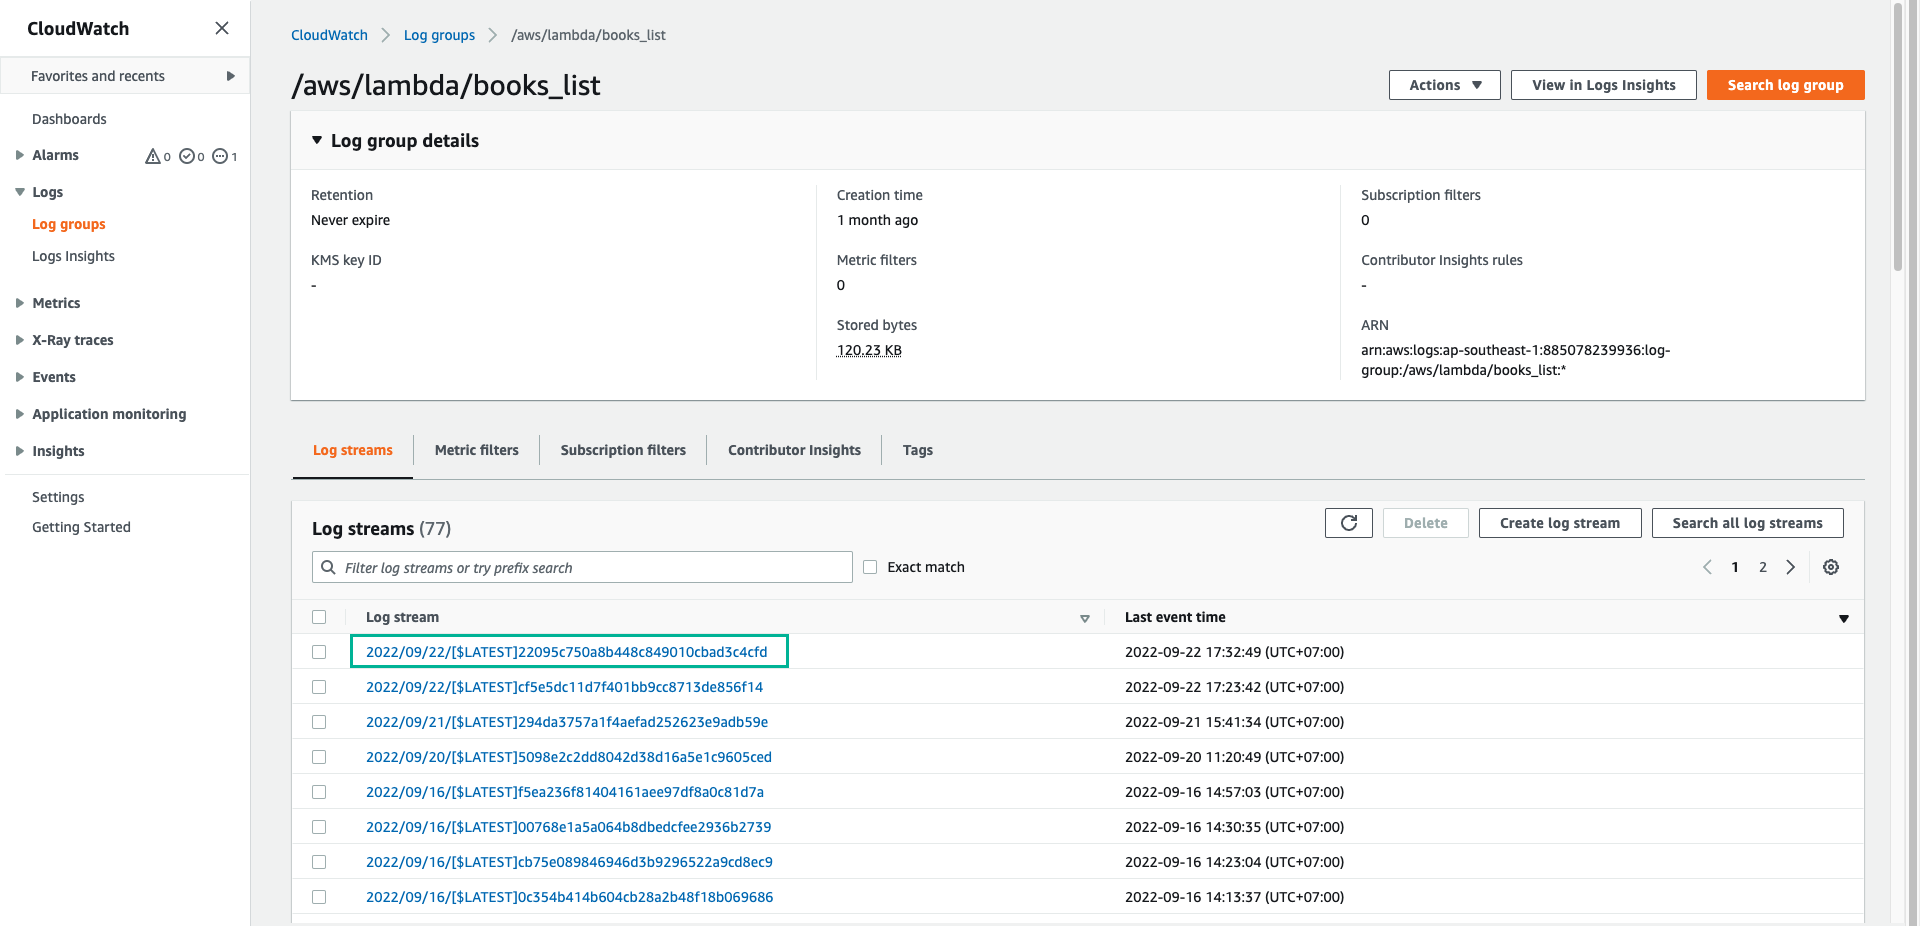Screen dimensions: 1920x926
Task: Open log streams table settings gear
Action: coord(1831,567)
